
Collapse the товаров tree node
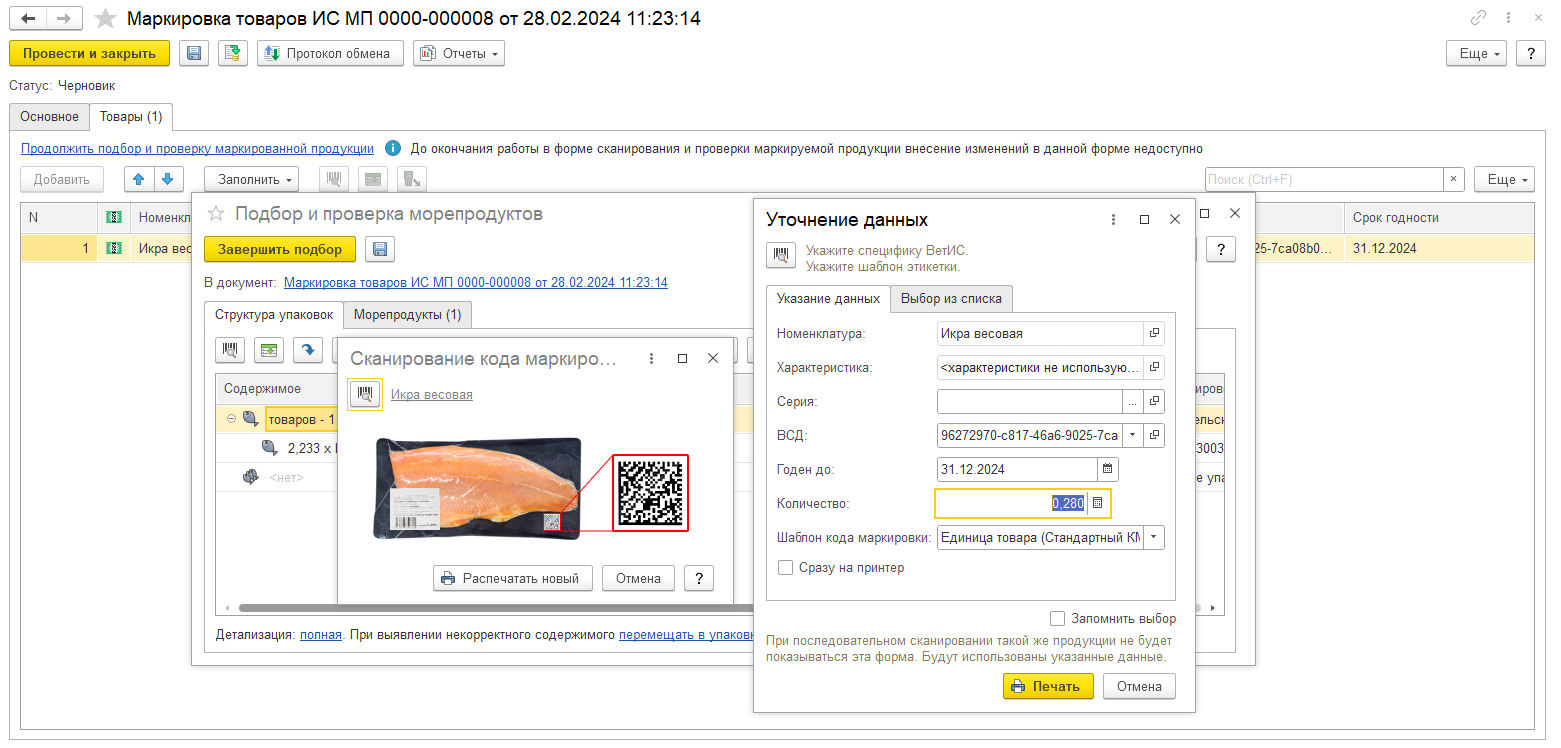click(x=232, y=419)
